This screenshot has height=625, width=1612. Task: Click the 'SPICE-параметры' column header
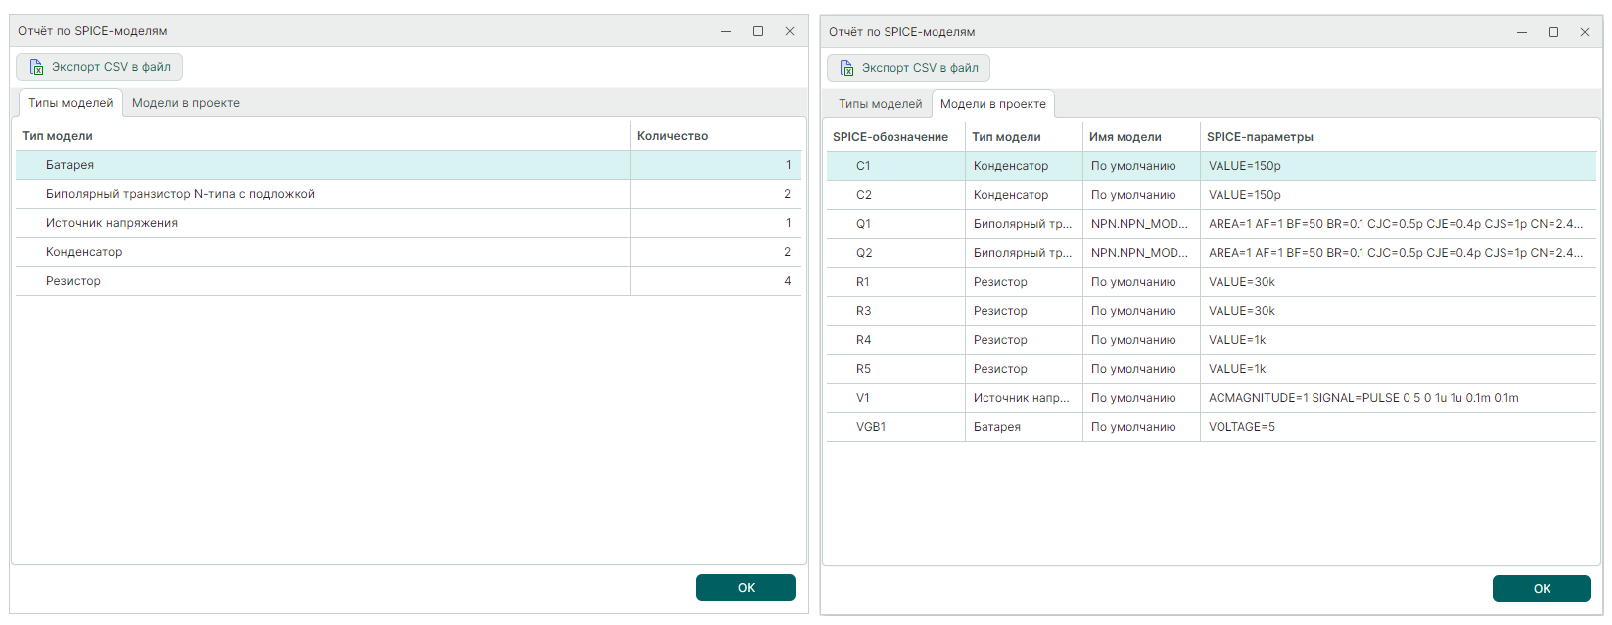tap(1260, 137)
